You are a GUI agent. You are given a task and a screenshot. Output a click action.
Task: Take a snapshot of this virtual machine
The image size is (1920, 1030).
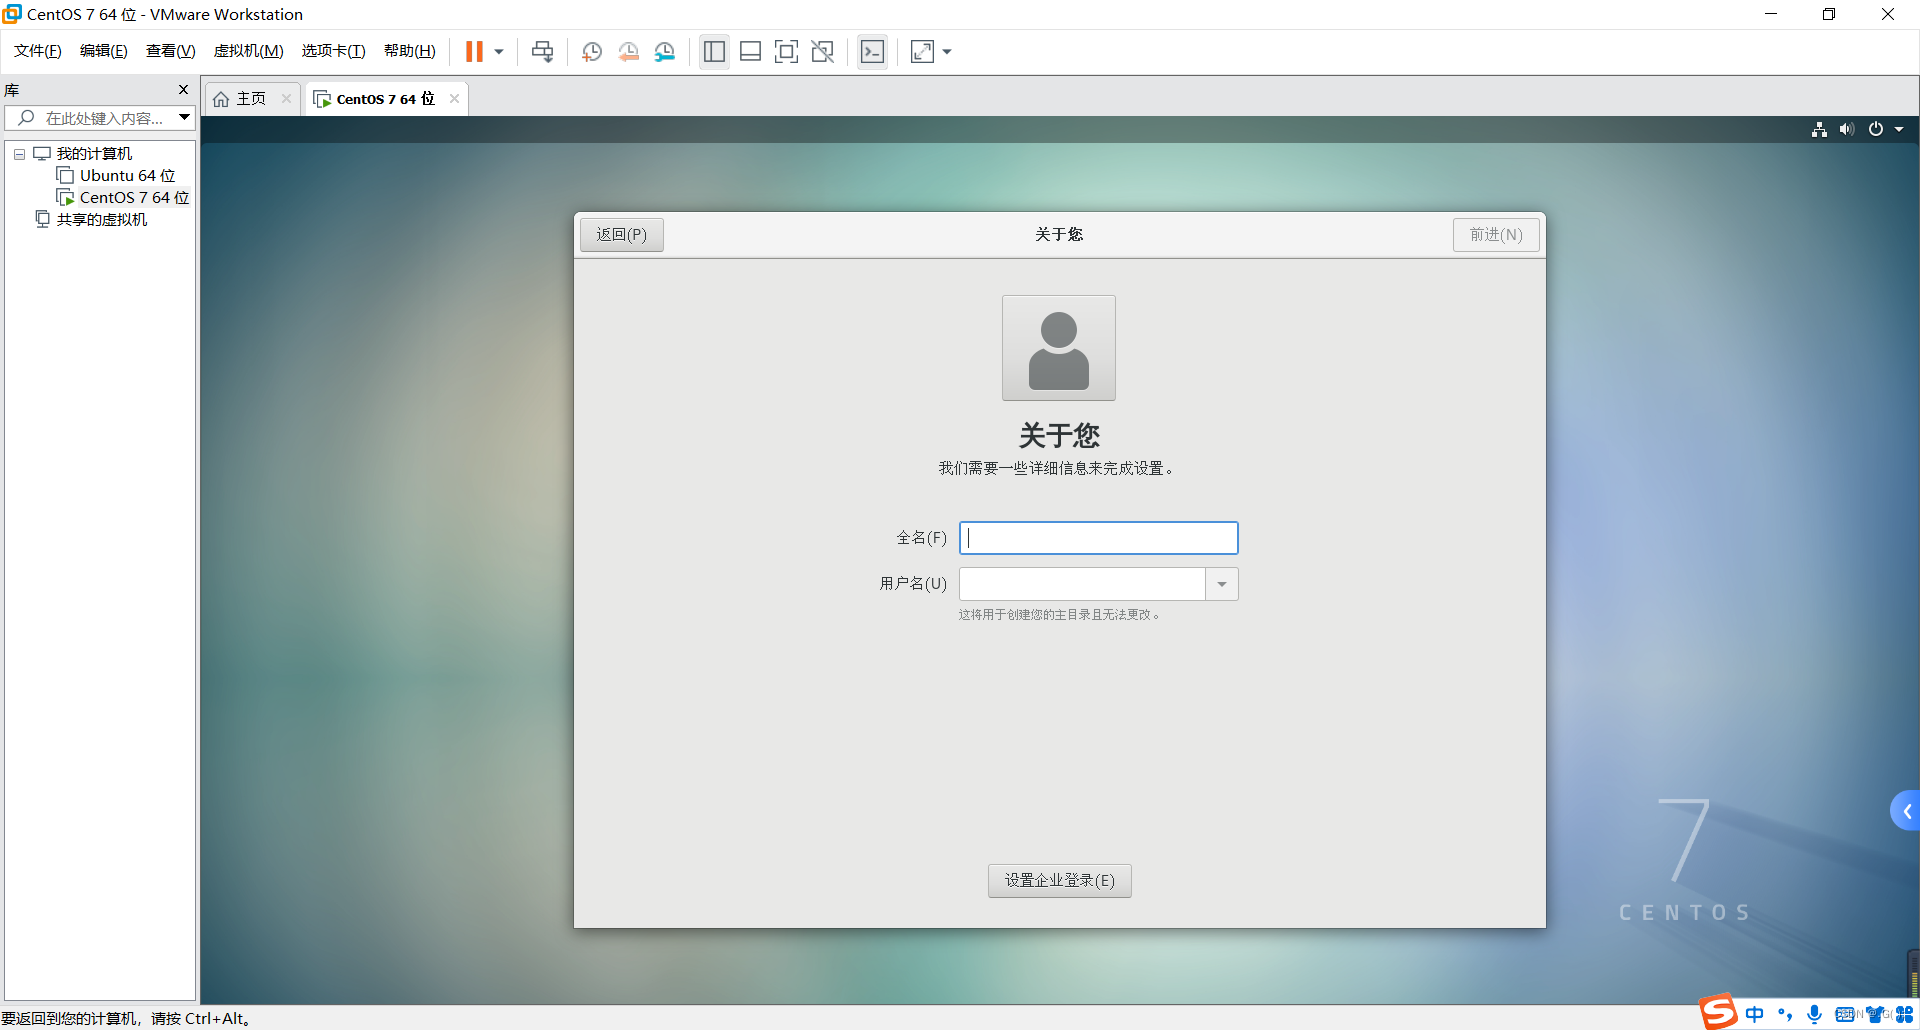[592, 52]
